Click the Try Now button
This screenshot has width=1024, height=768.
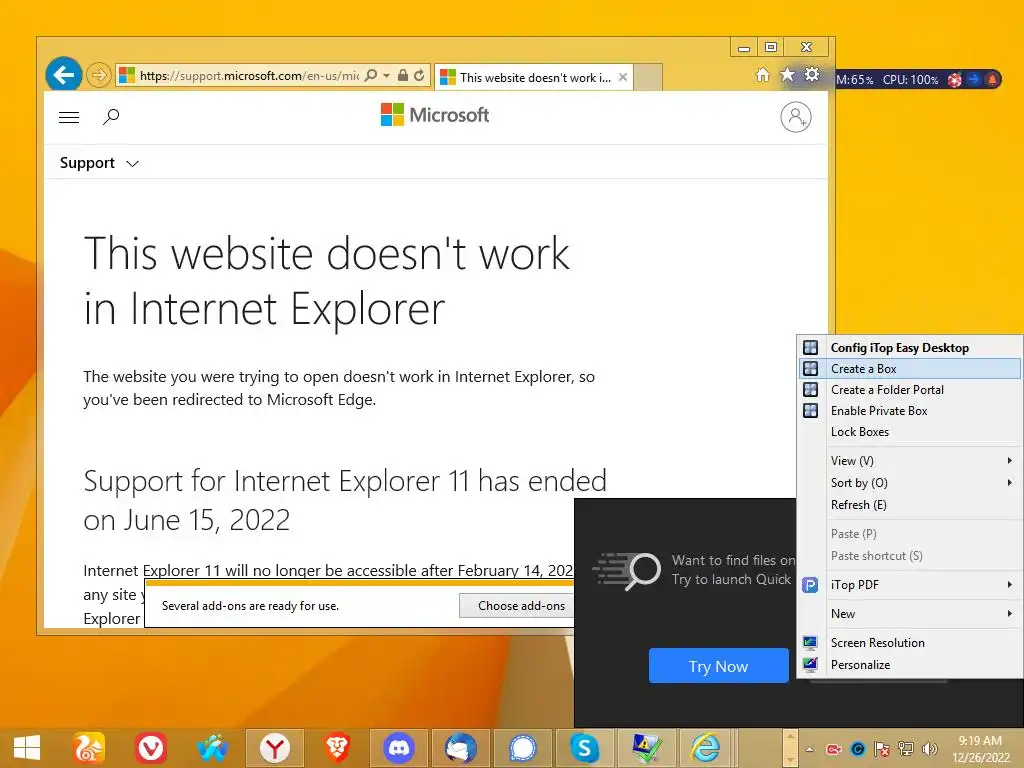click(x=718, y=666)
